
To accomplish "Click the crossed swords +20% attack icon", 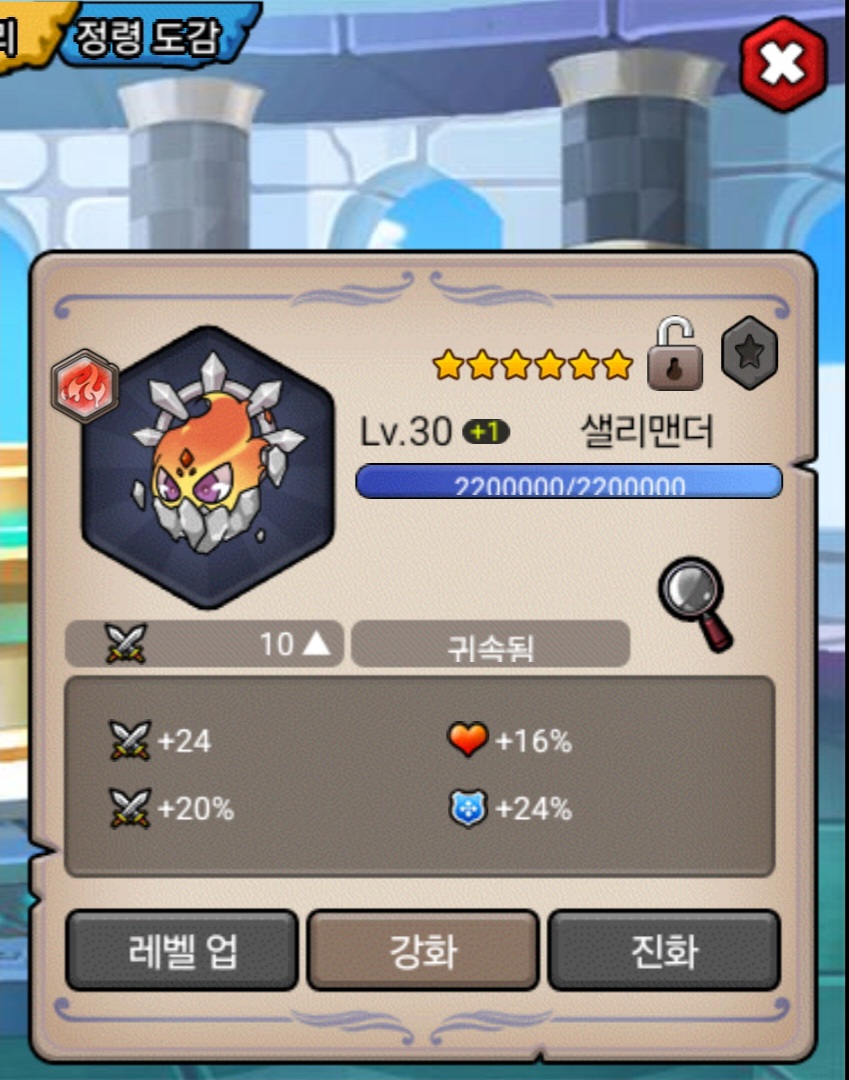I will [x=129, y=807].
